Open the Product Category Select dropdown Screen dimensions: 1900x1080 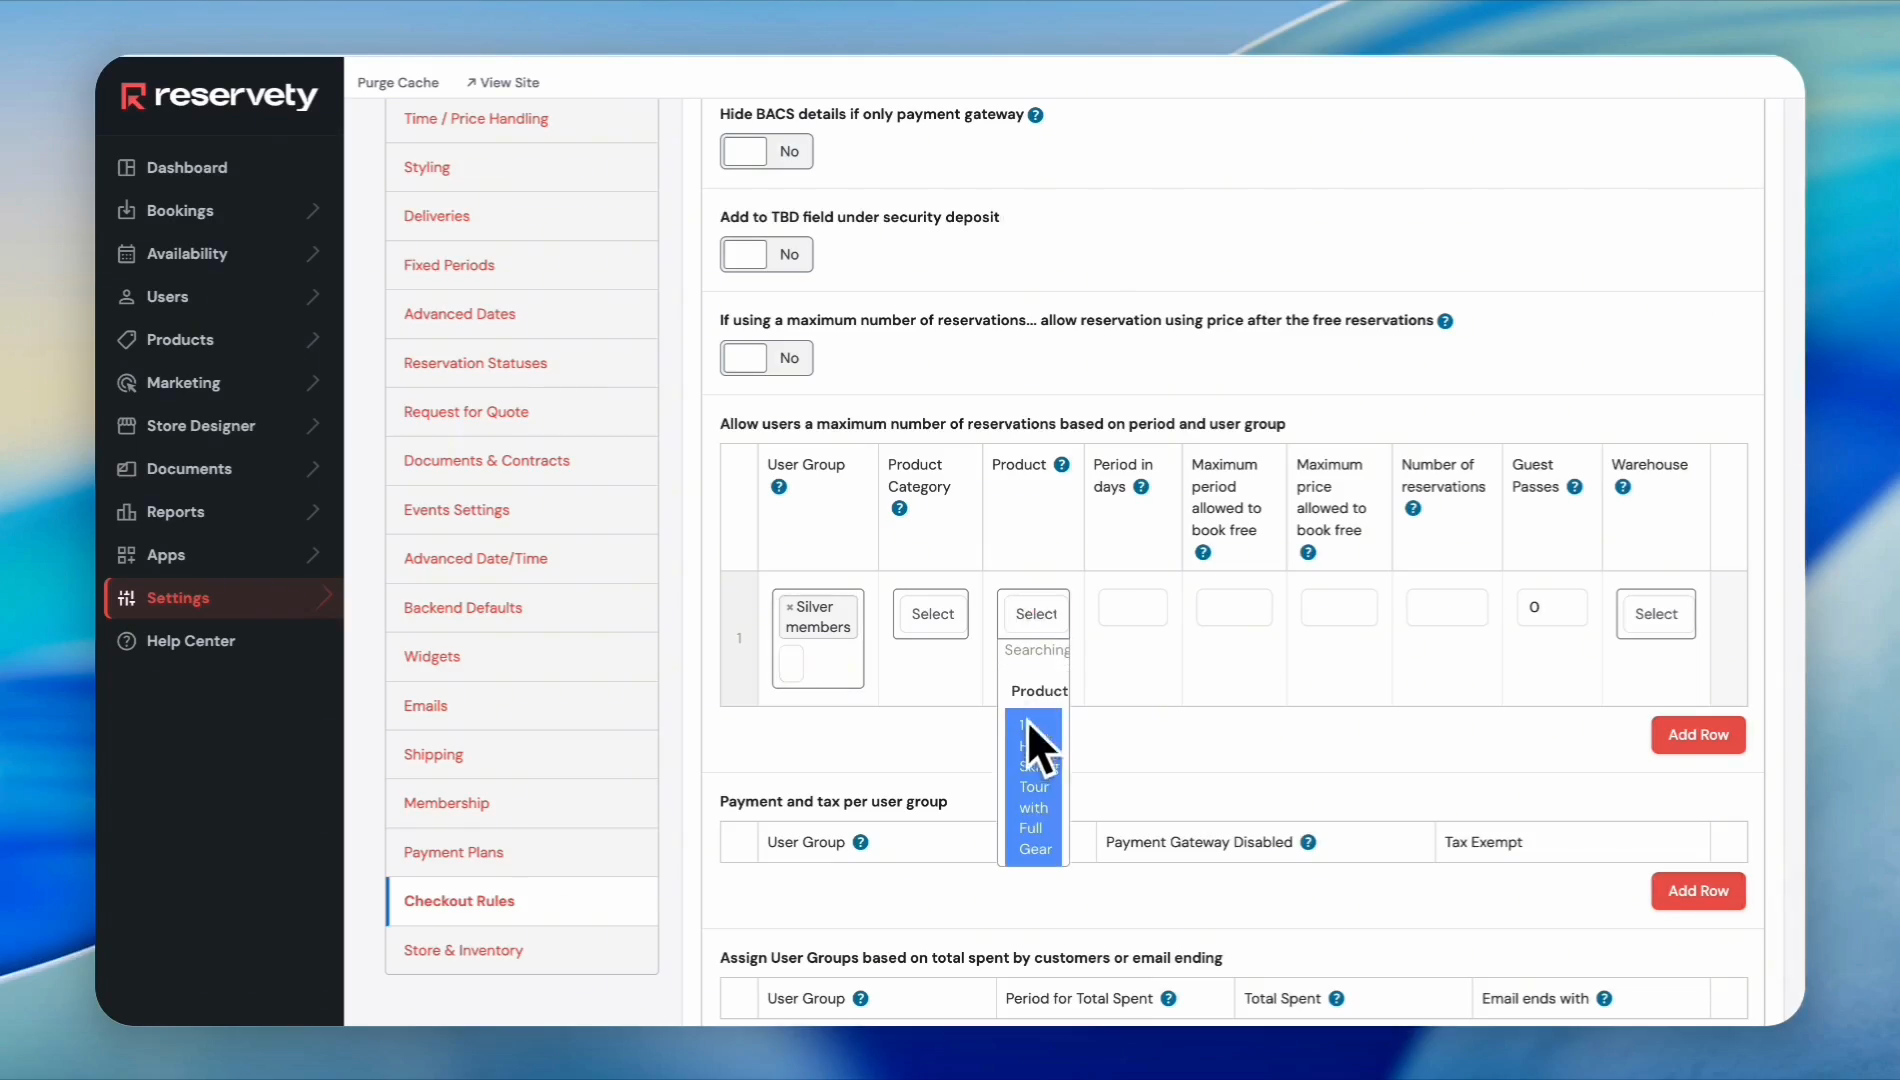[931, 614]
